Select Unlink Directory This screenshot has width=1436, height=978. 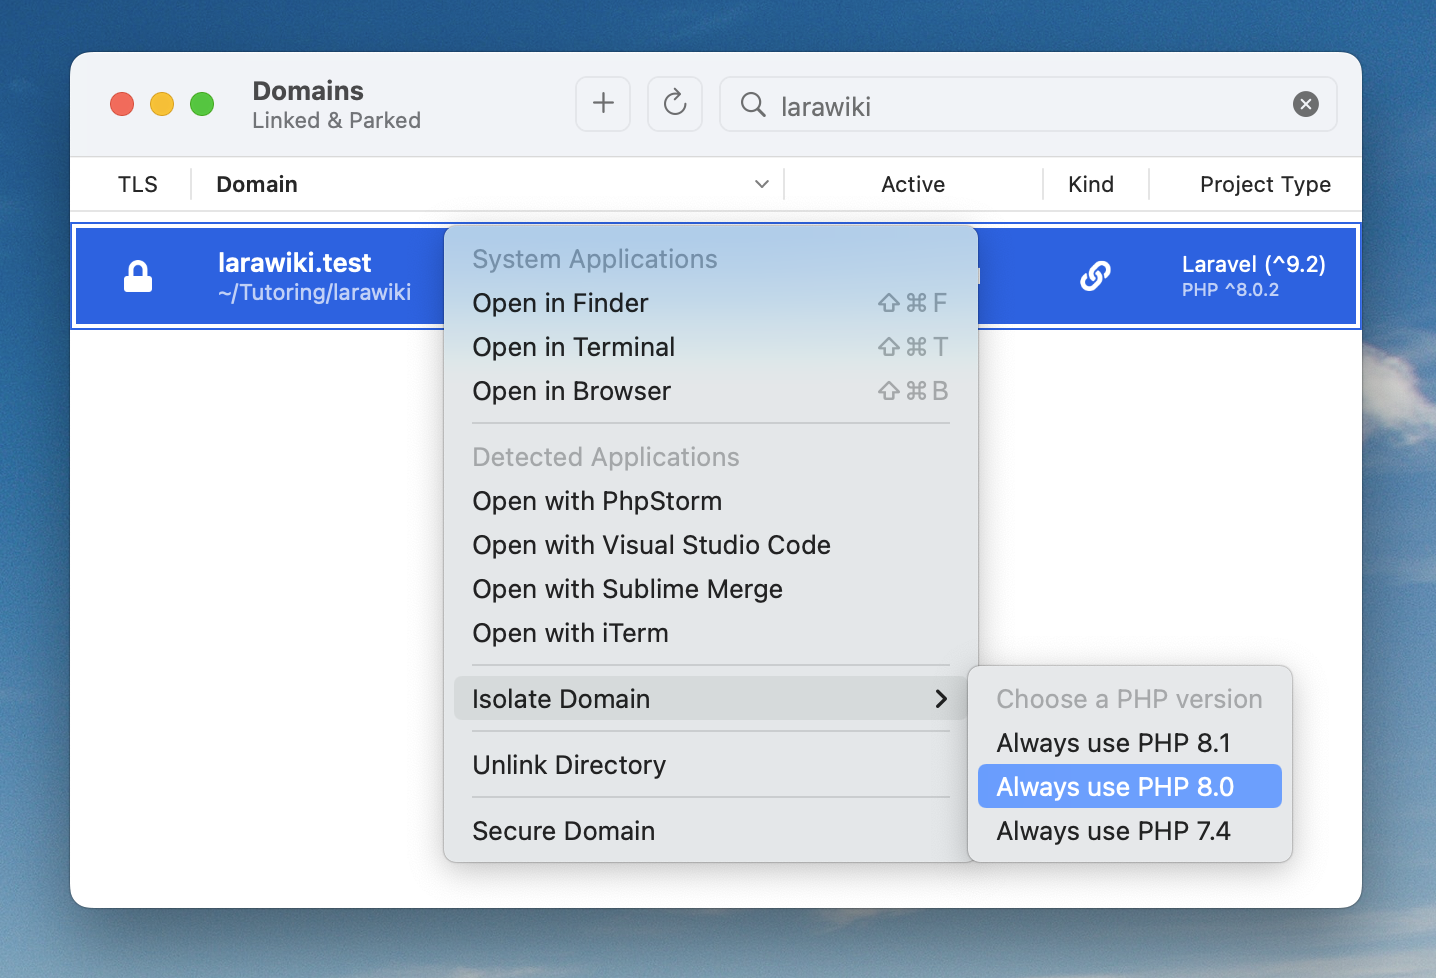[x=710, y=765]
